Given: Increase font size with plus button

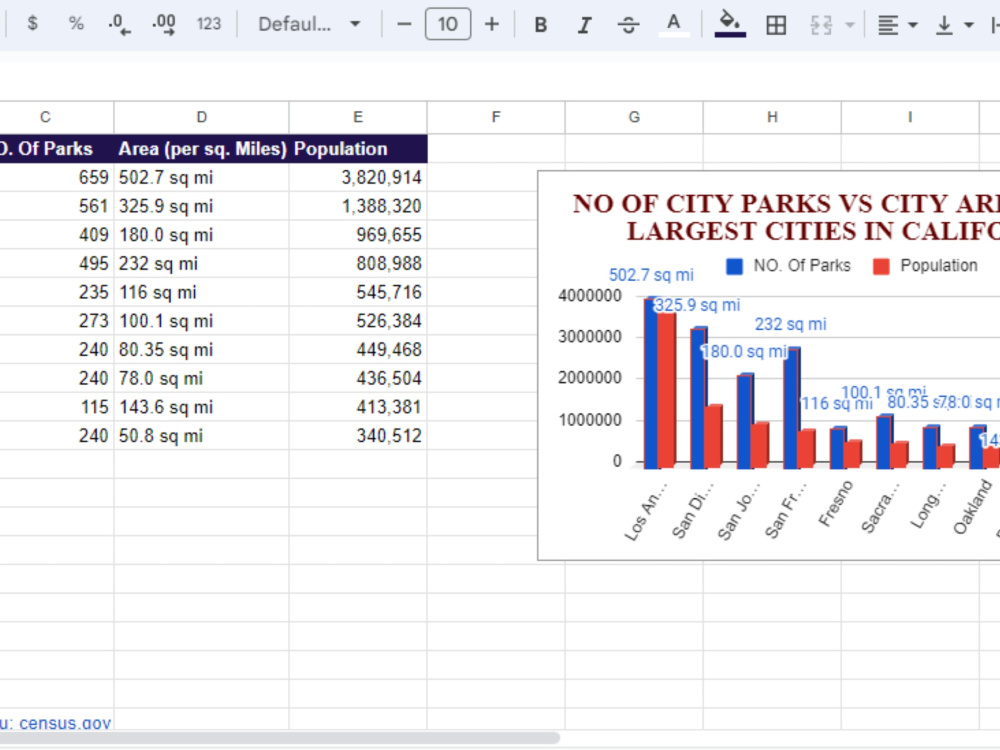Looking at the screenshot, I should [x=492, y=24].
